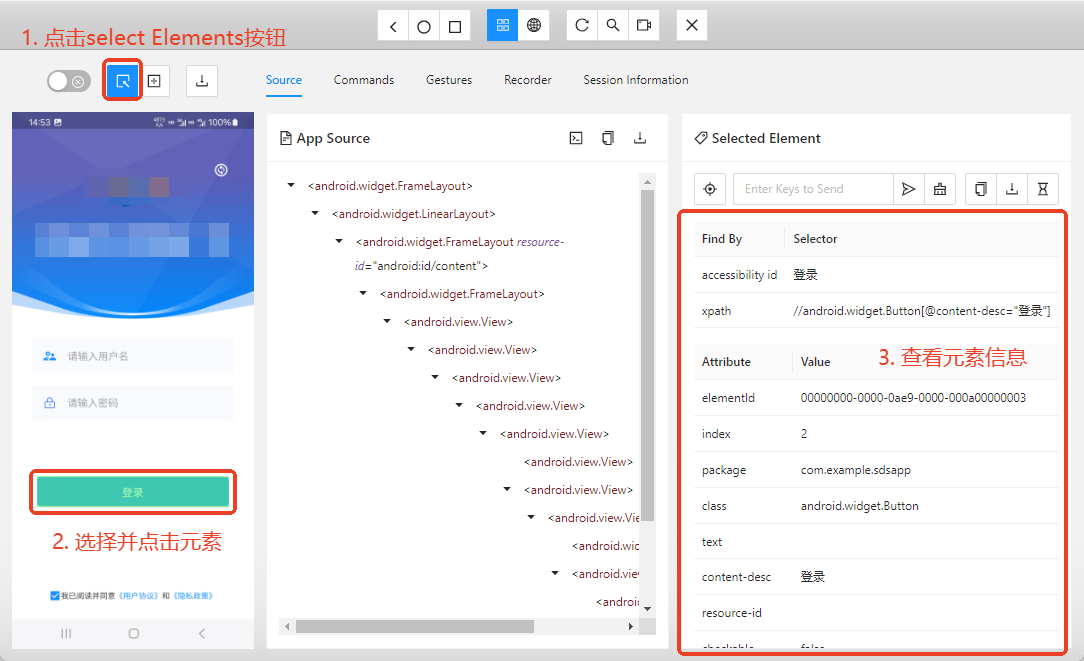Download screenshot from the toolbar
This screenshot has height=661, width=1084.
(202, 81)
